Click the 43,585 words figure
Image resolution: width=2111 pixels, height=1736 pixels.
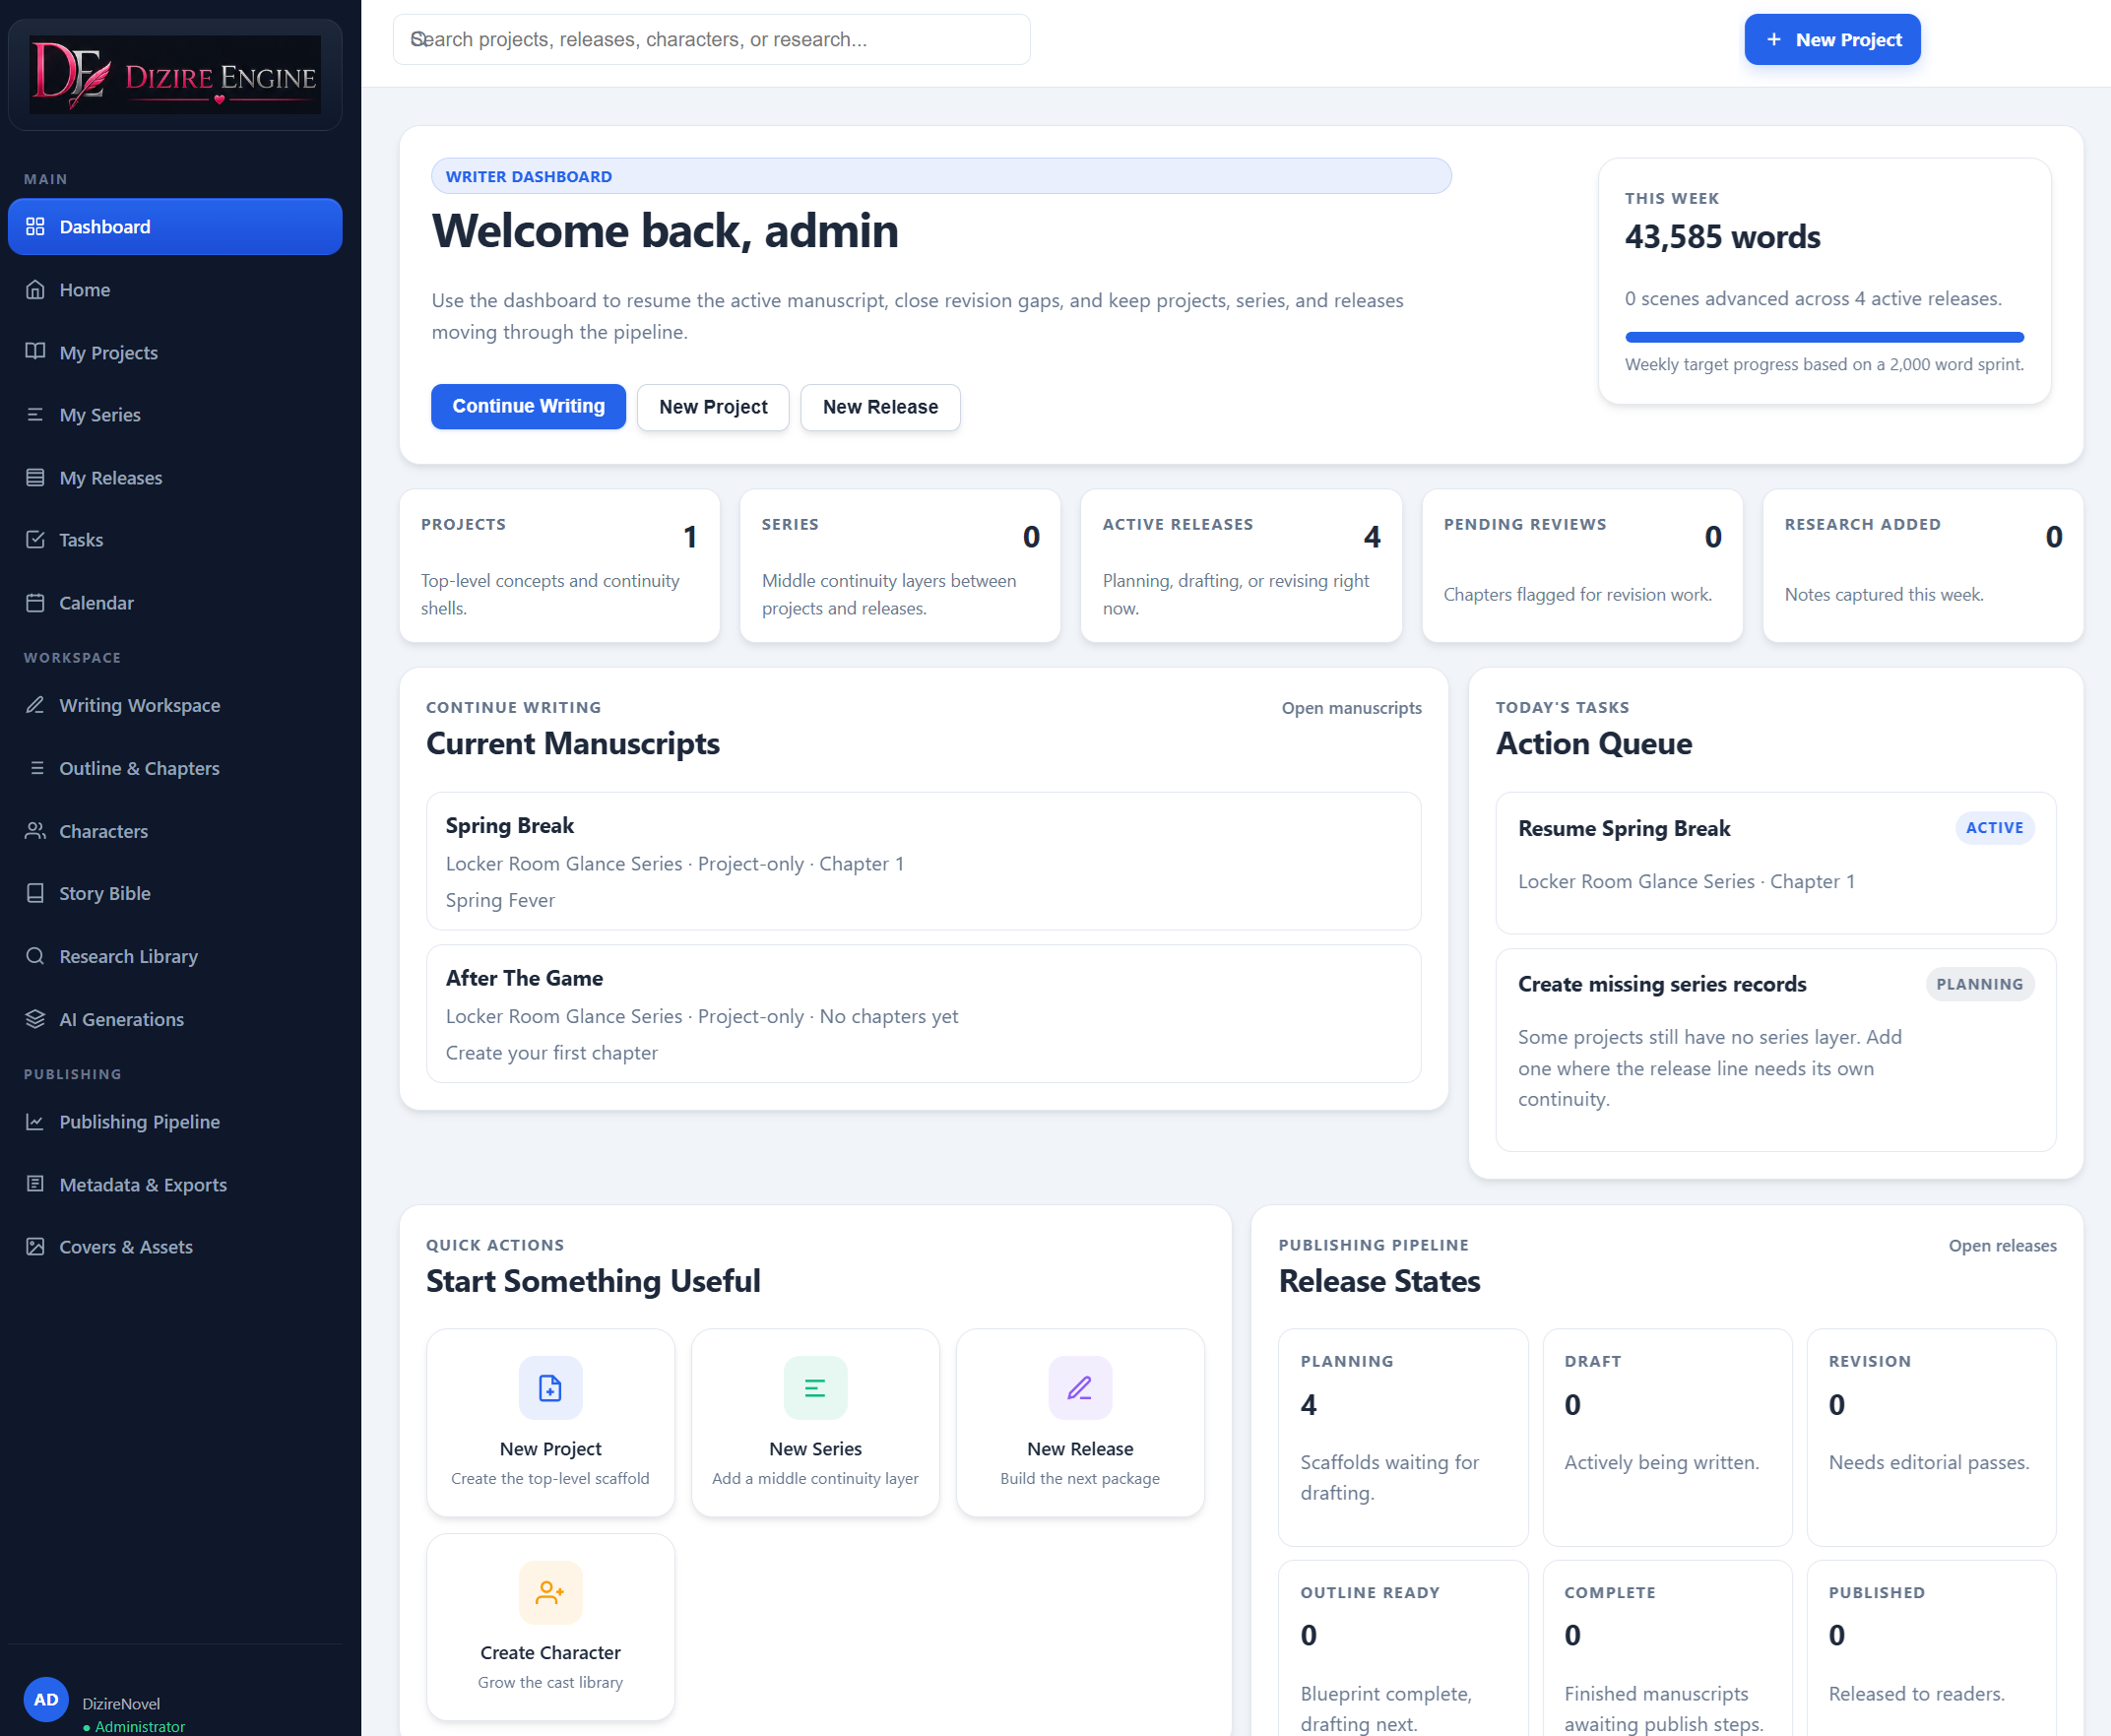1722,237
